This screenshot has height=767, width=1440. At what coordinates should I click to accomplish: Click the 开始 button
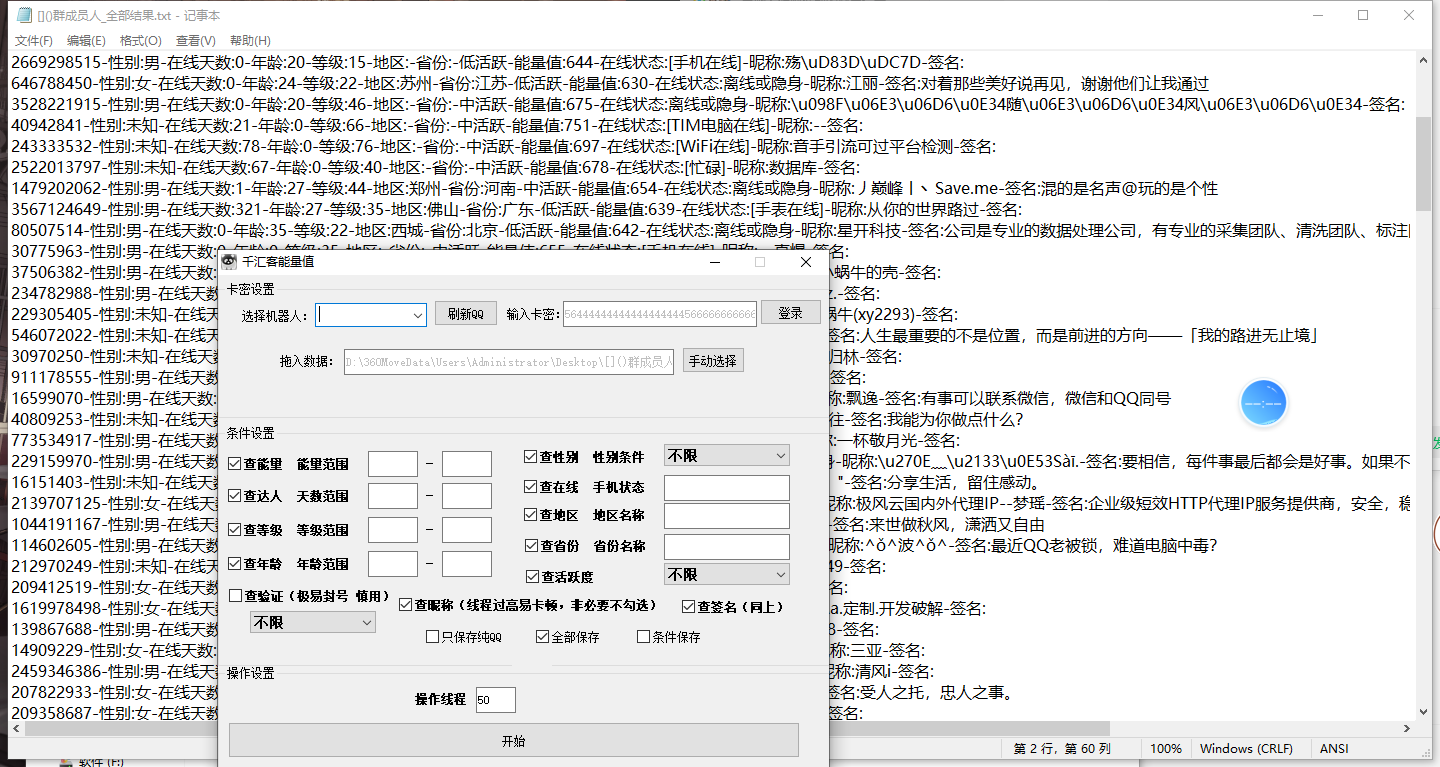pos(514,741)
